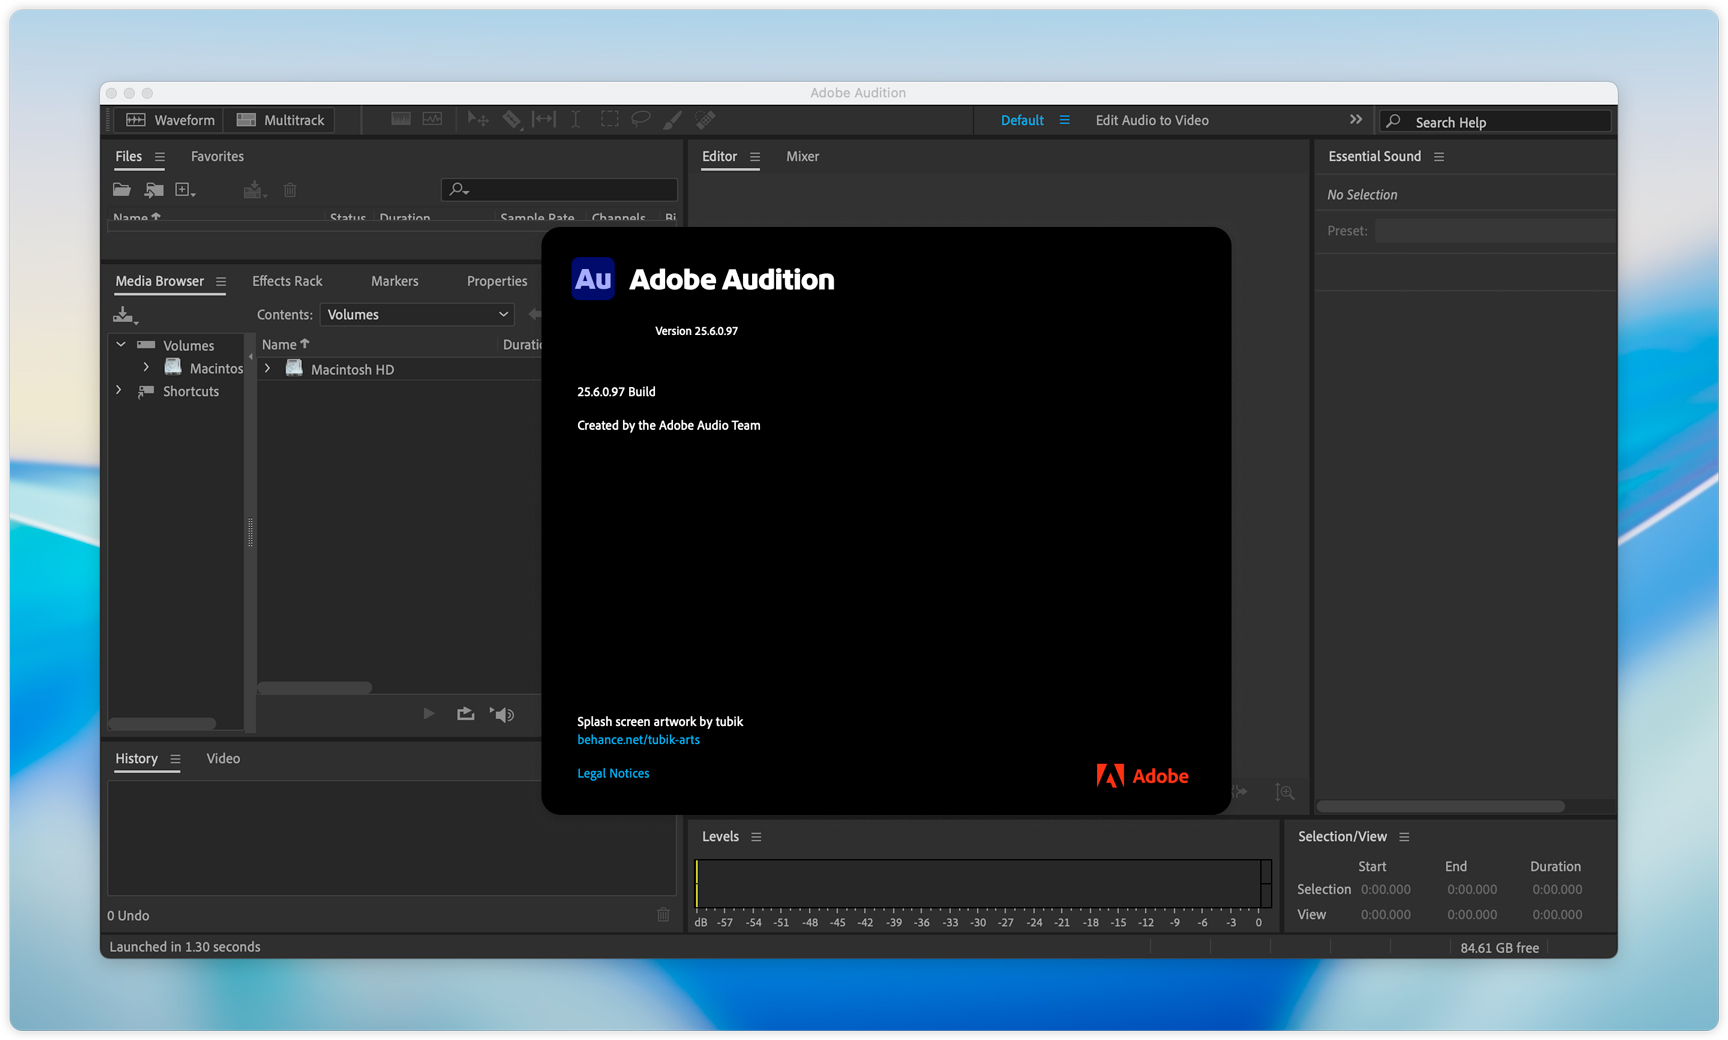Click the Import File icon in Files
The height and width of the screenshot is (1040, 1728).
(x=153, y=190)
